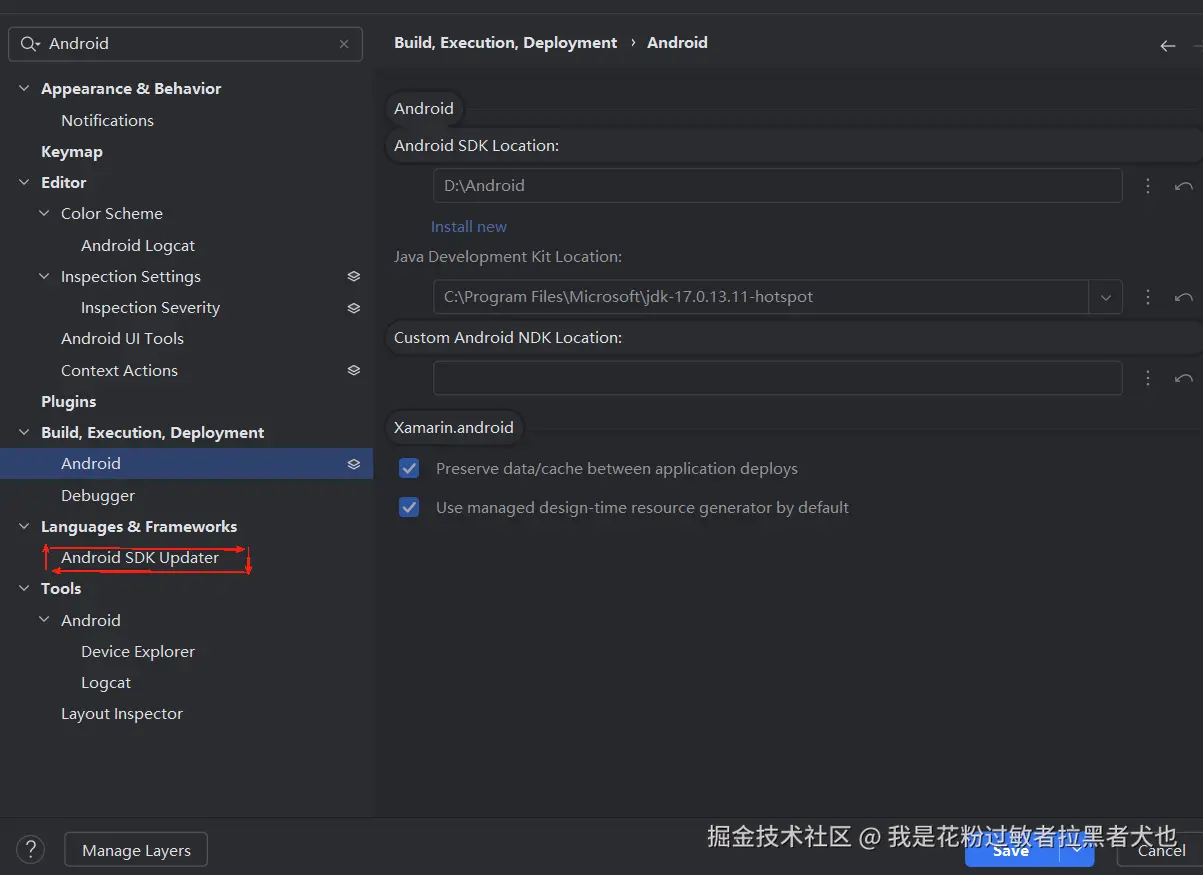Select Notifications settings page

pyautogui.click(x=107, y=120)
